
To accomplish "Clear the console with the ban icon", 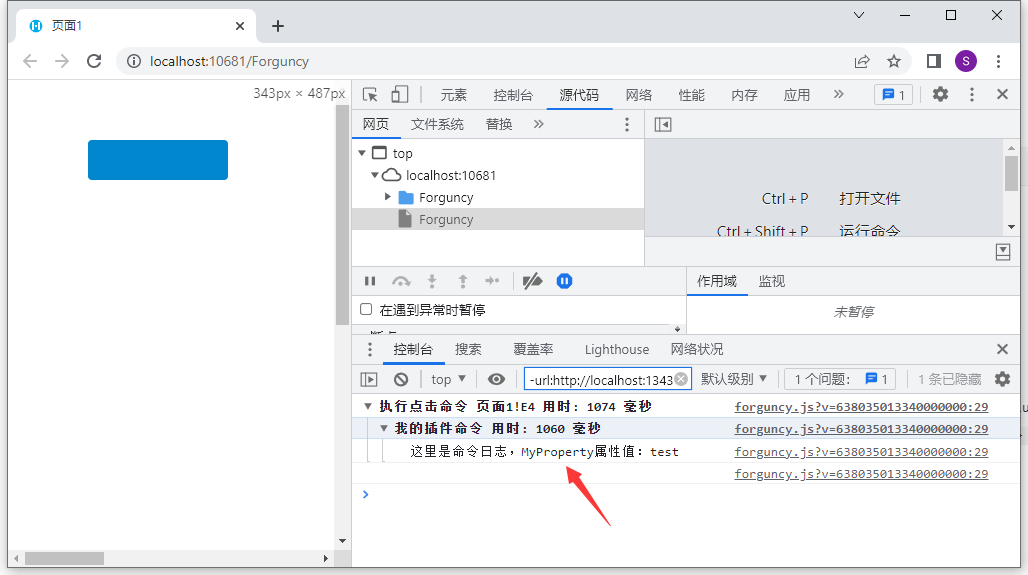I will (401, 379).
